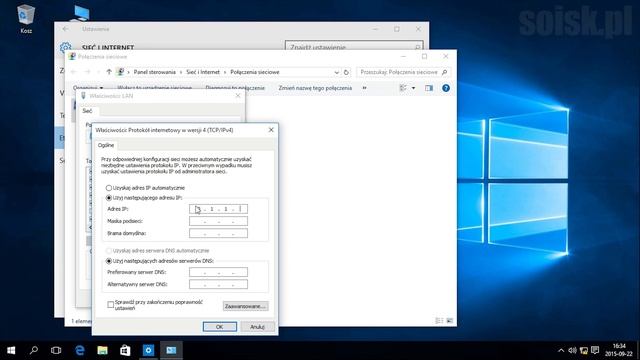Click Anuluj in TCP/IPv4 dialog
The width and height of the screenshot is (640, 360).
(x=257, y=327)
